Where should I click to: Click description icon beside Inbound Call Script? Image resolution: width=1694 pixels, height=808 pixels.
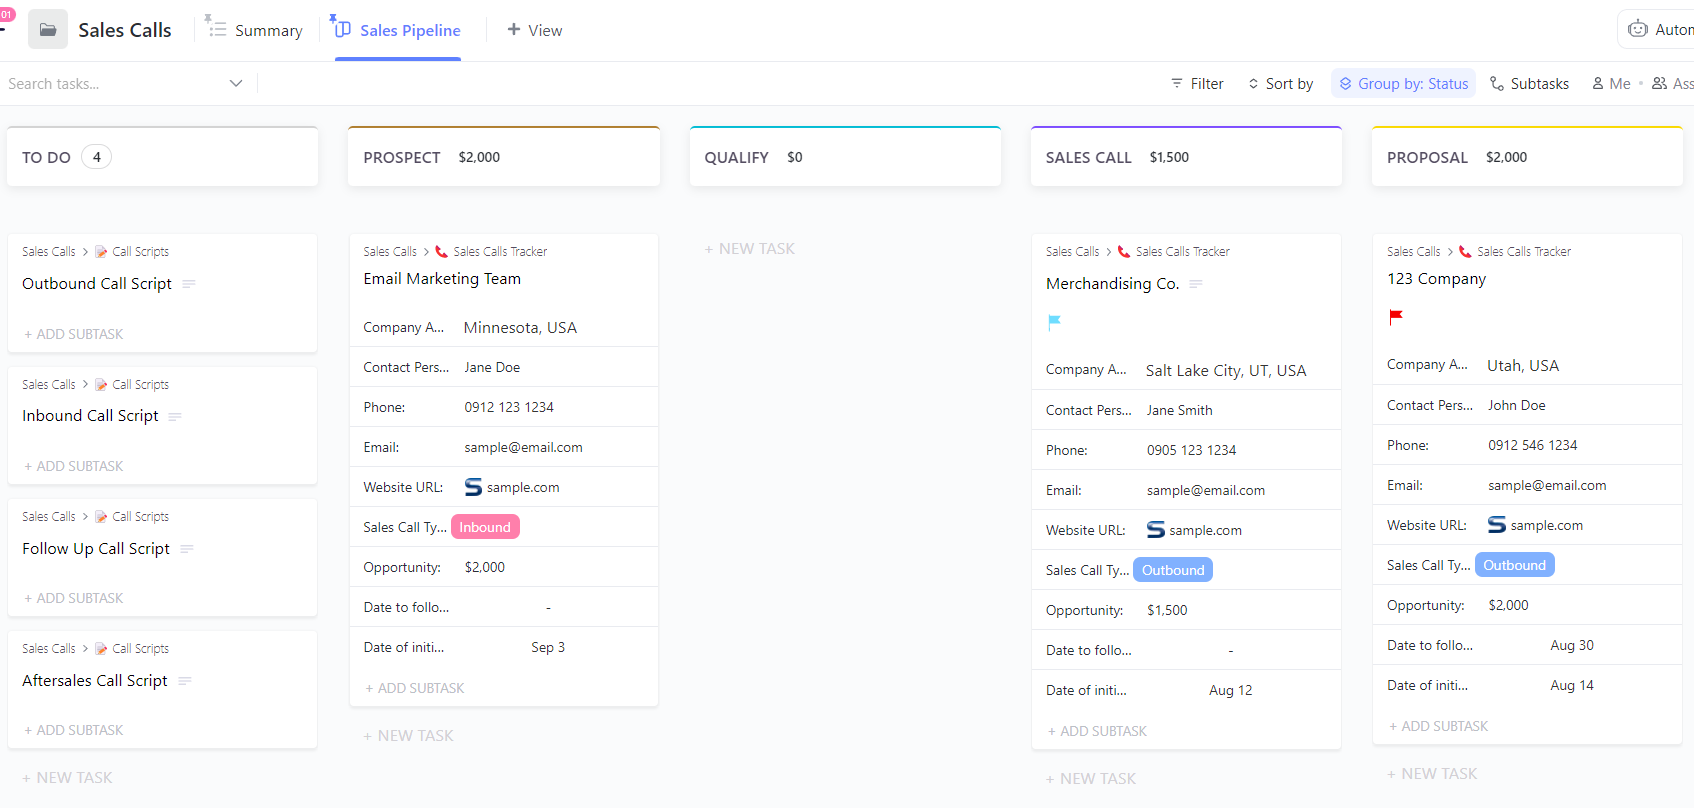[x=175, y=416]
